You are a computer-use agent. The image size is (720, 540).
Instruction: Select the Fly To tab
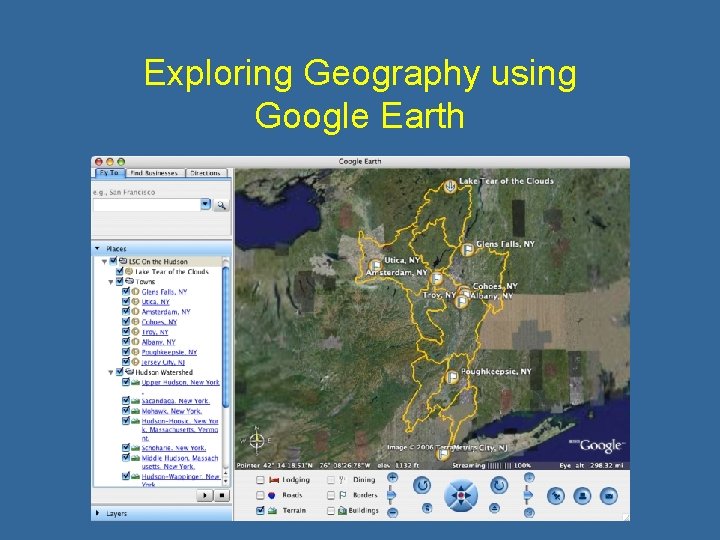[109, 173]
